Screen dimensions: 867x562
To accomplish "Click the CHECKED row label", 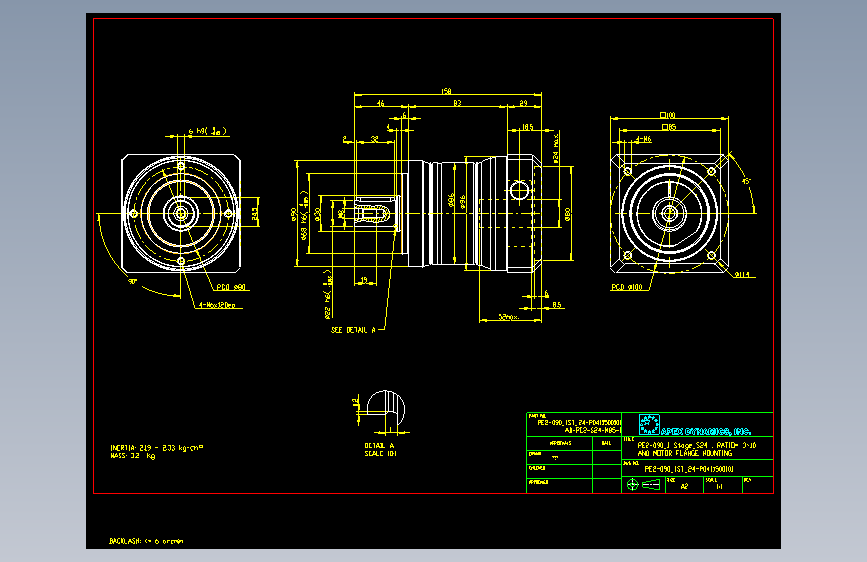I will (x=536, y=468).
